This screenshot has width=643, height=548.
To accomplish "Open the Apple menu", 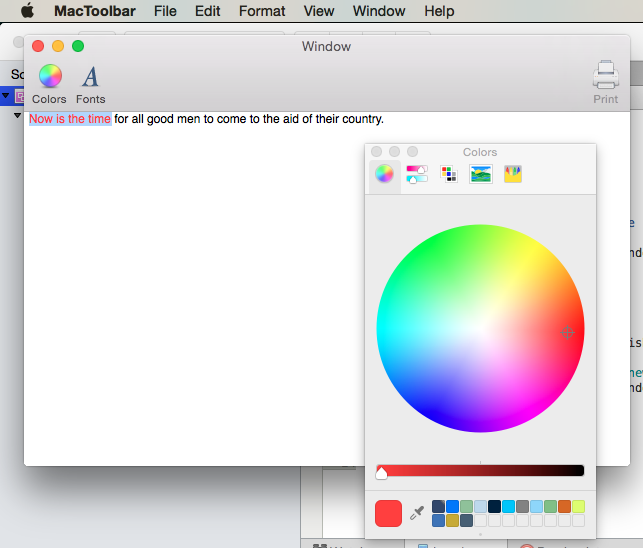I will [x=27, y=11].
